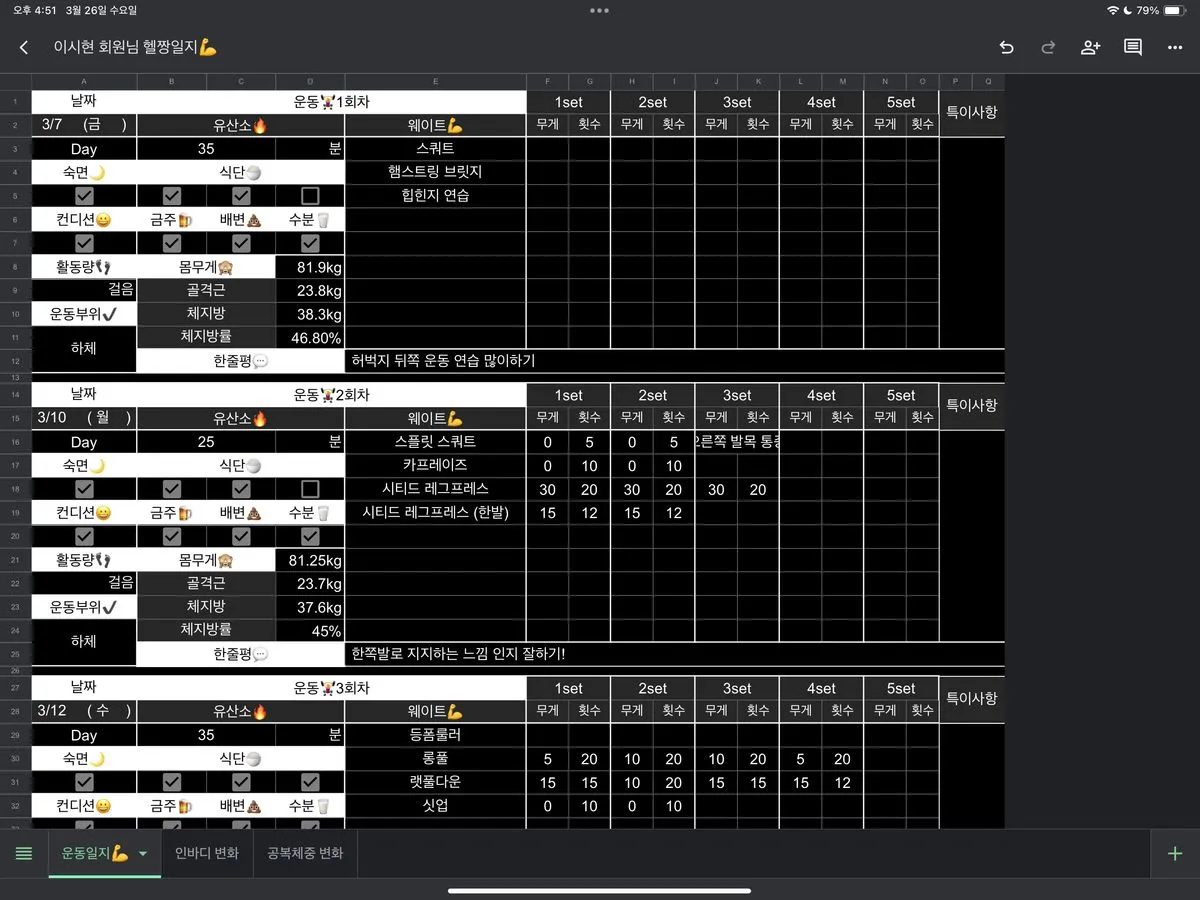The height and width of the screenshot is (900, 1200).
Task: Switch to the 공복체중 변화 tab
Action: 305,853
